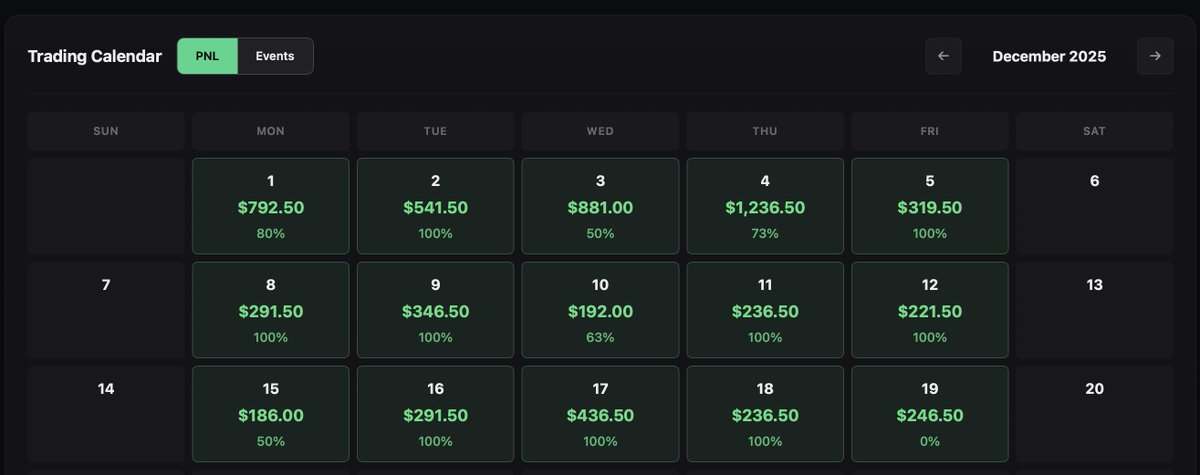Click the FRI column header
Screen dimensions: 1200x475
pos(930,131)
